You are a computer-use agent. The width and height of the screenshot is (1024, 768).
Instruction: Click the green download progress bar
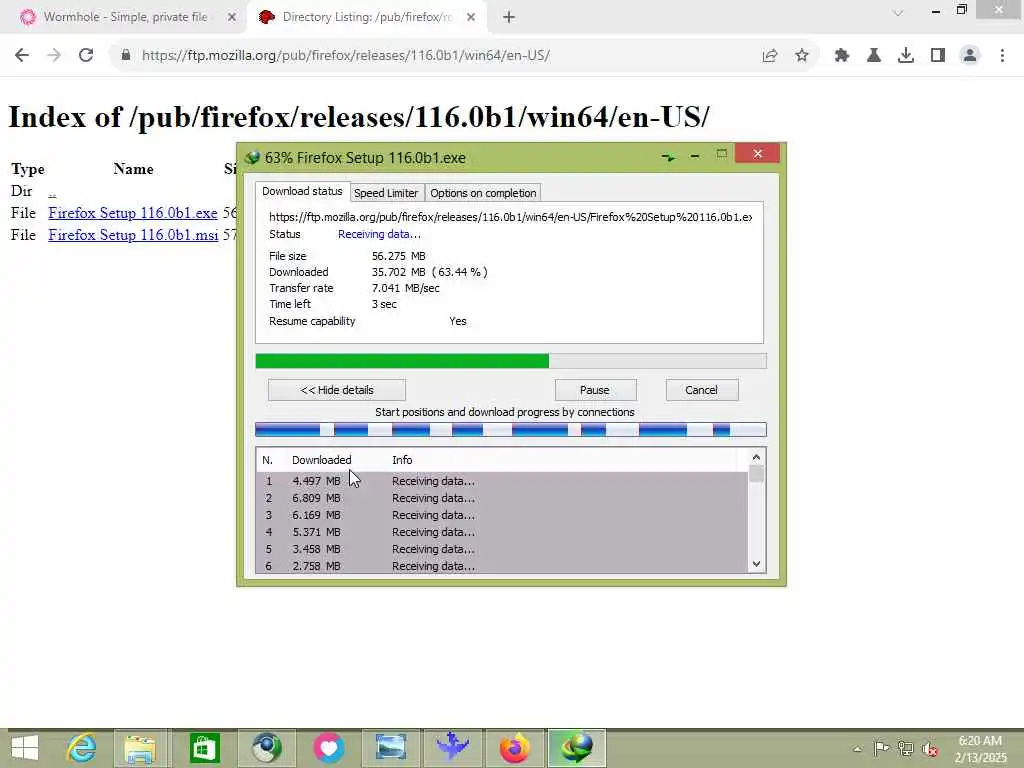[x=511, y=361]
